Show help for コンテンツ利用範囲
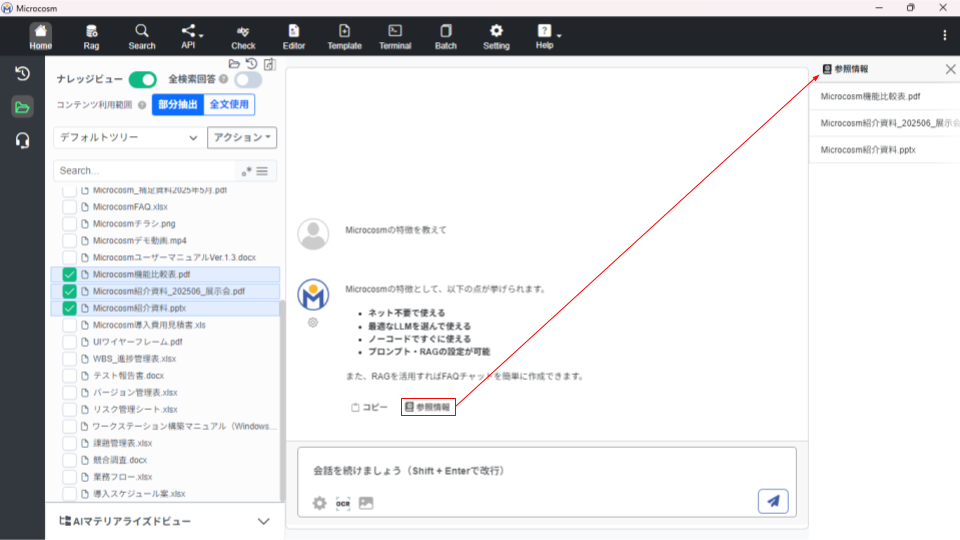 pos(142,105)
